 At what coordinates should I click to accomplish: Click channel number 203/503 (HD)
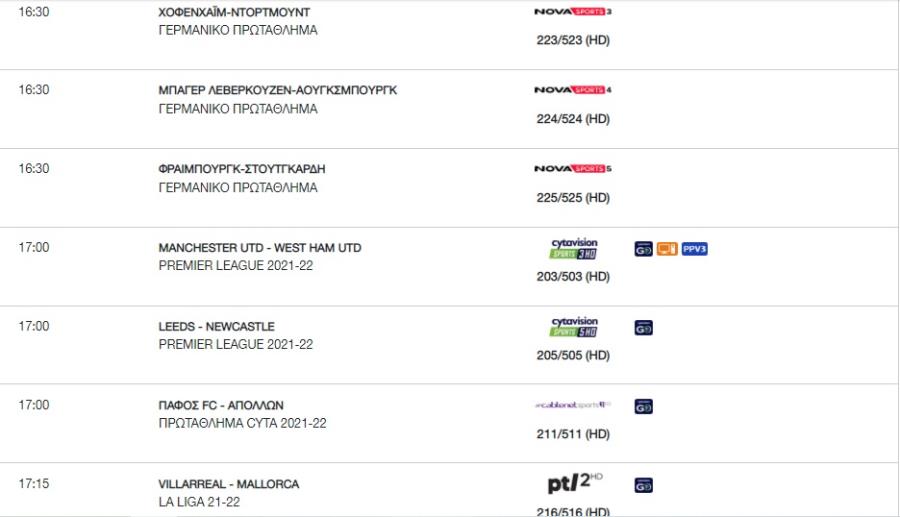coord(573,277)
